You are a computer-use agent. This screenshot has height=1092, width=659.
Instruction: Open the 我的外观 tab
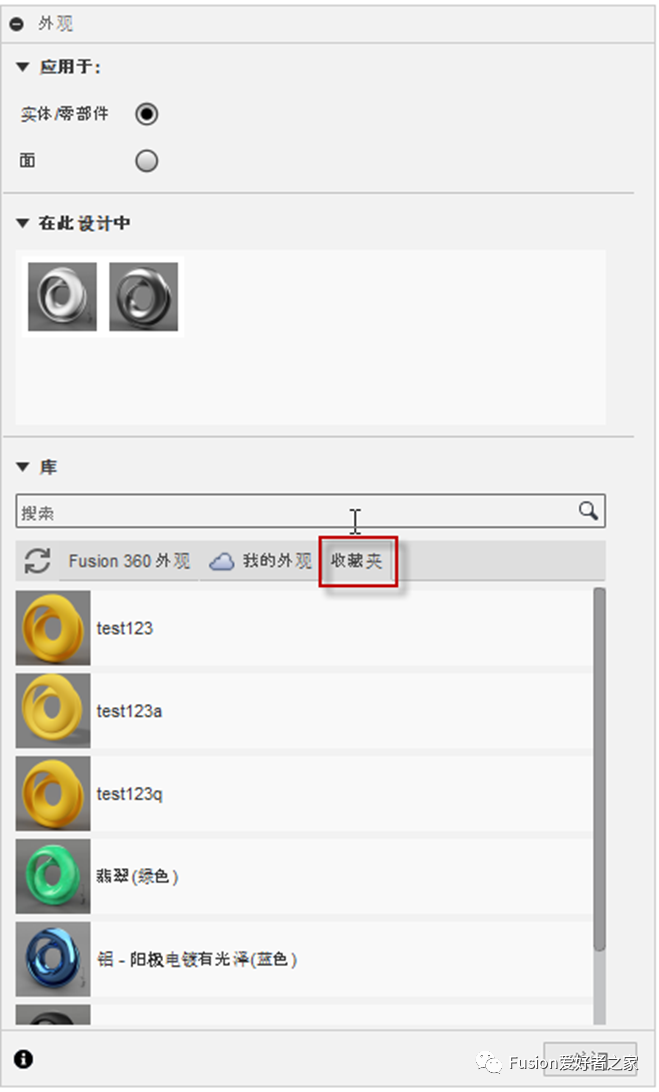(277, 561)
